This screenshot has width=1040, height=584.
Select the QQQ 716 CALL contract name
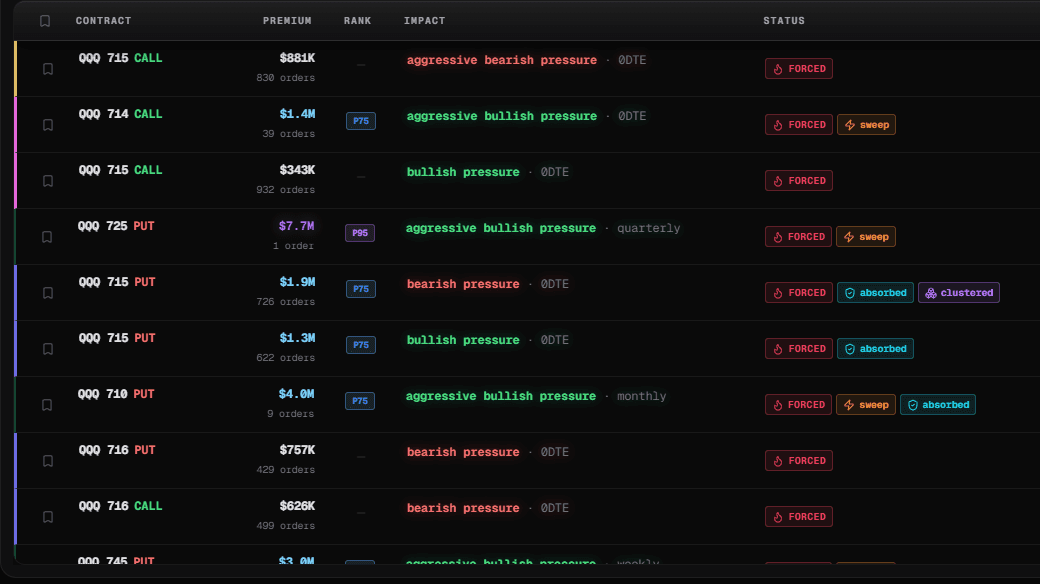click(x=120, y=506)
